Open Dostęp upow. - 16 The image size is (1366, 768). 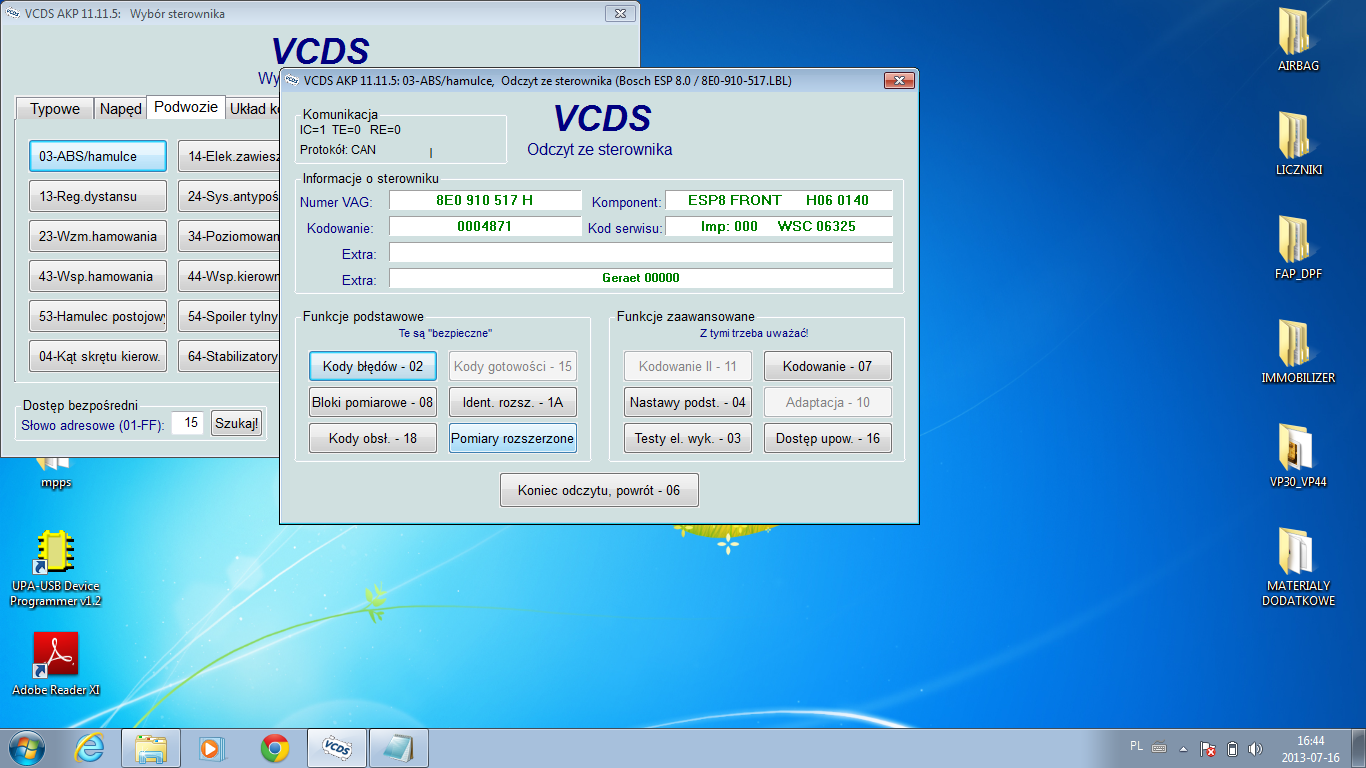(828, 438)
